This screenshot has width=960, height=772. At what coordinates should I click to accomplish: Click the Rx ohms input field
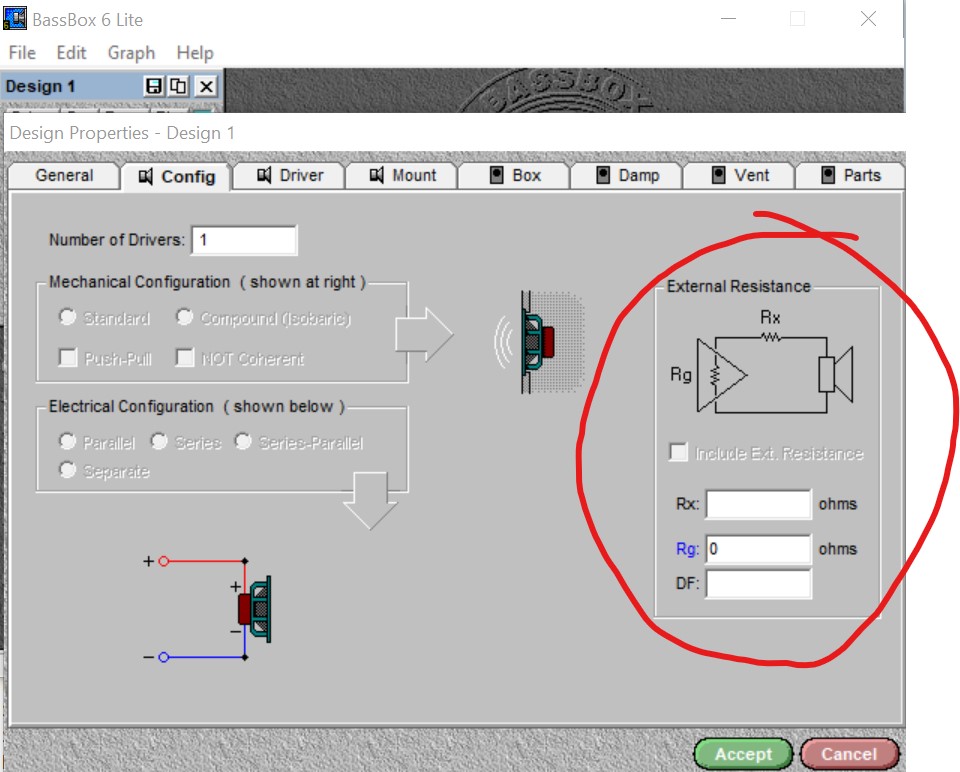tap(759, 504)
